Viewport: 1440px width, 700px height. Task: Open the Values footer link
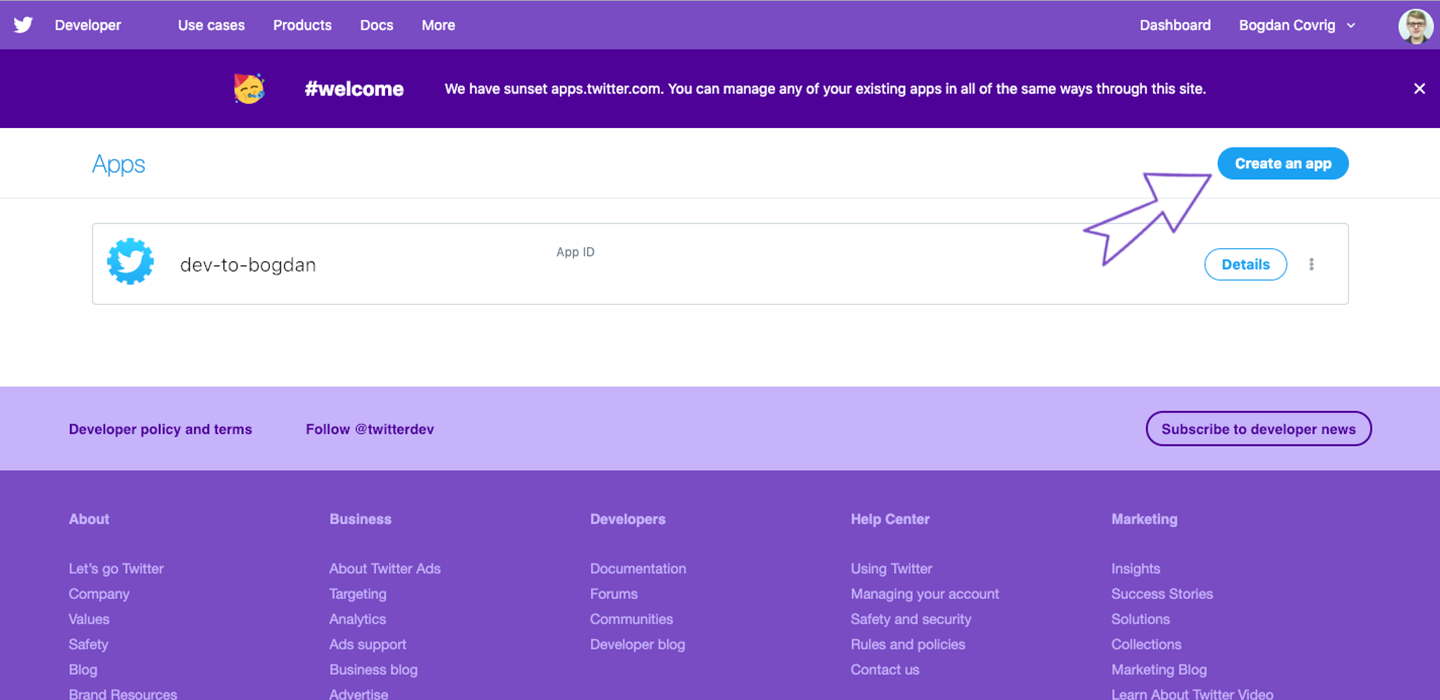point(89,619)
